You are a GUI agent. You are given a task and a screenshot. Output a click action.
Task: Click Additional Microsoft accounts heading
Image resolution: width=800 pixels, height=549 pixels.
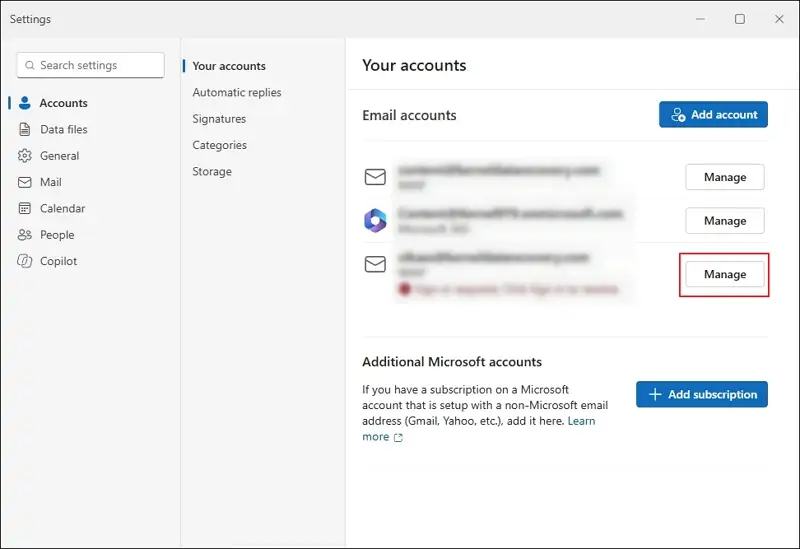click(452, 362)
